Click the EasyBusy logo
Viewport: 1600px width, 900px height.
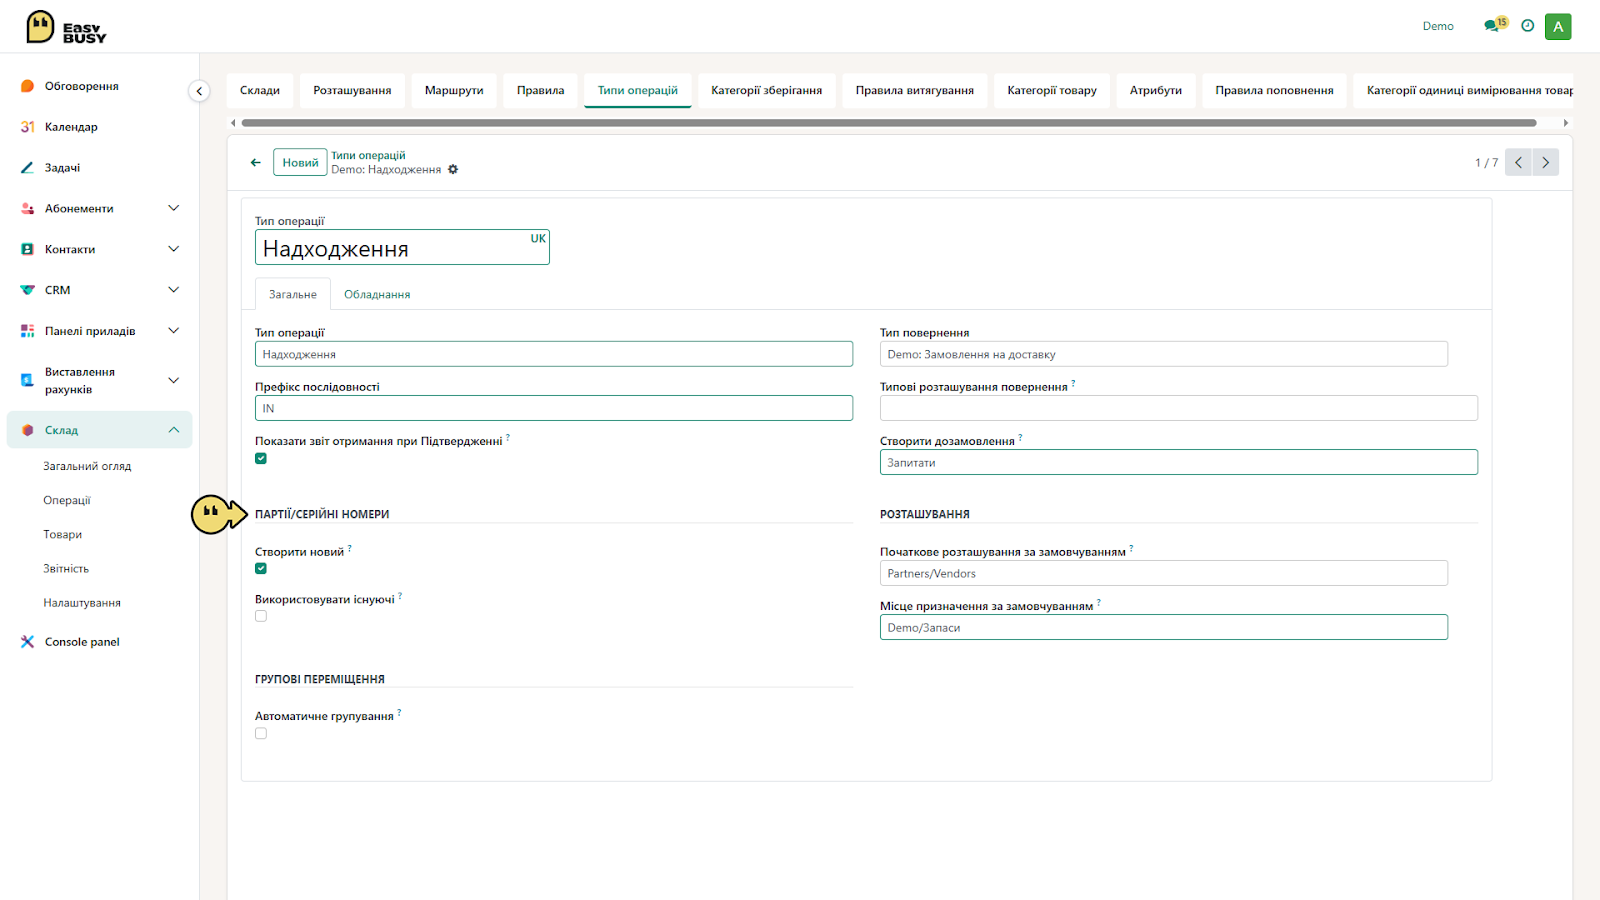pyautogui.click(x=66, y=27)
